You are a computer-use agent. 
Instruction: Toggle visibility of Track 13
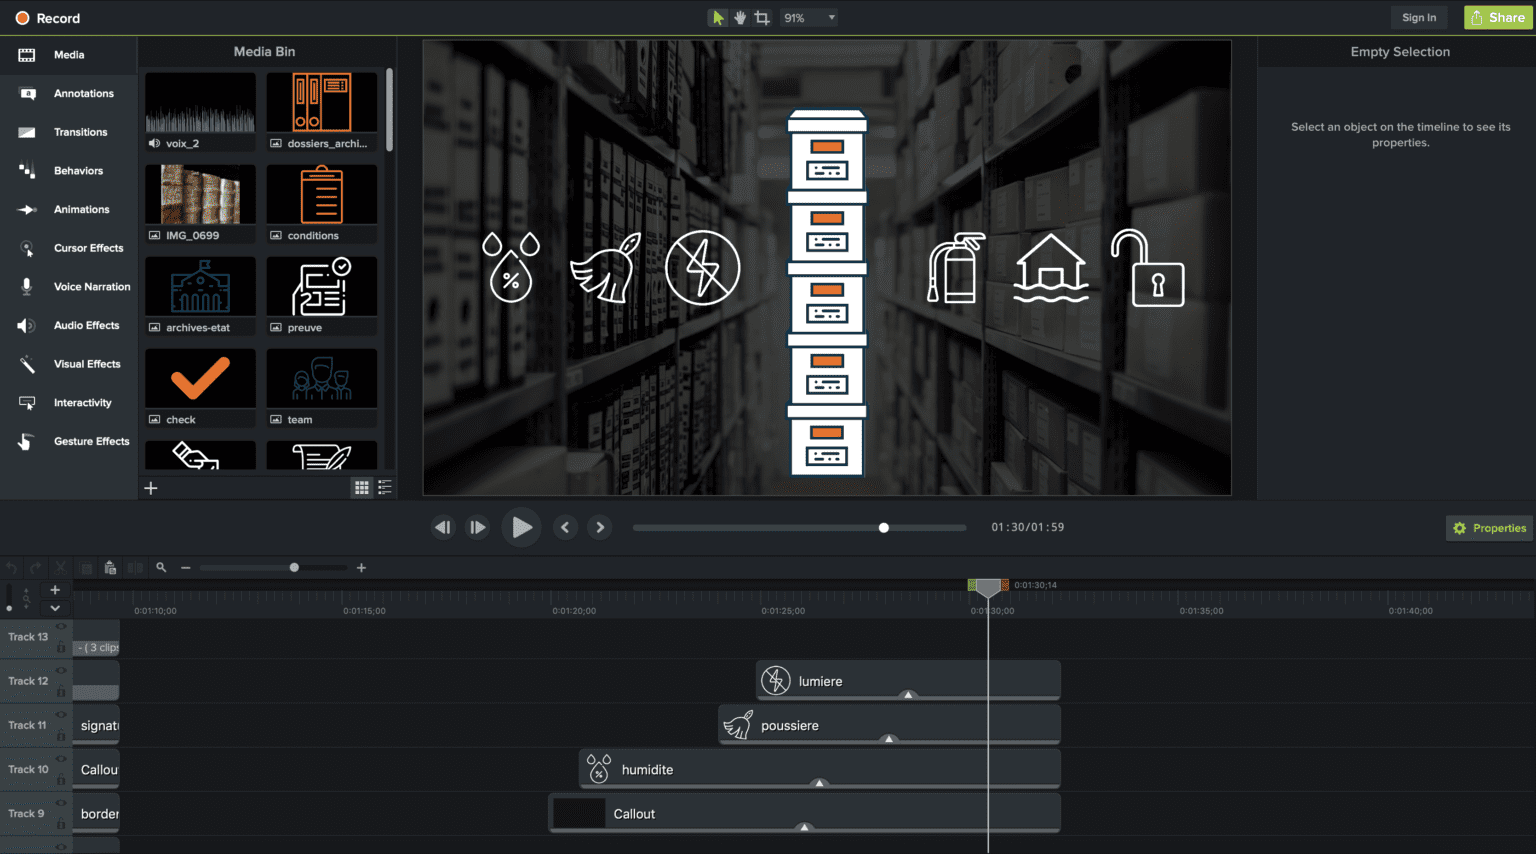(60, 626)
